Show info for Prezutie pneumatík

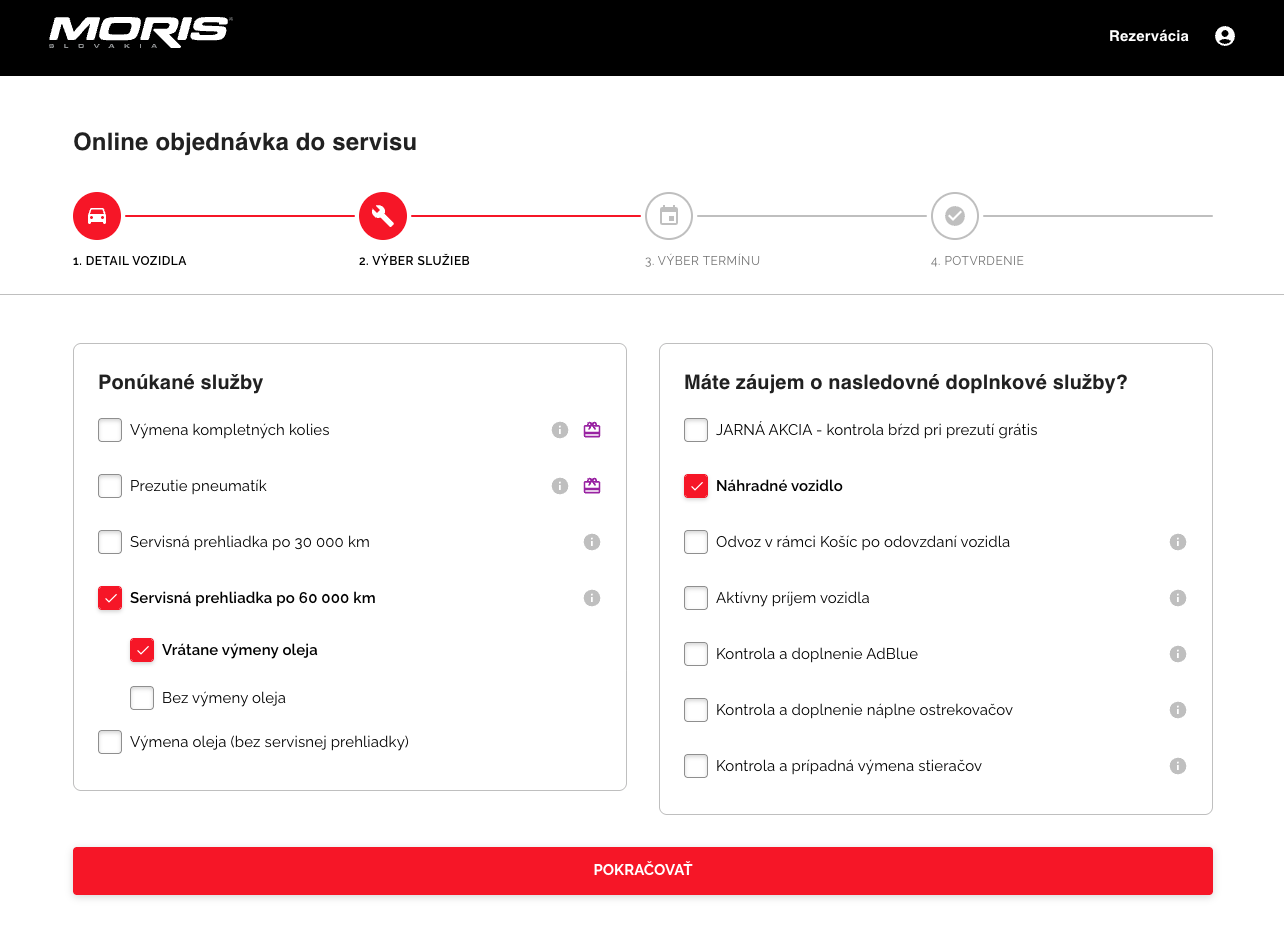560,486
